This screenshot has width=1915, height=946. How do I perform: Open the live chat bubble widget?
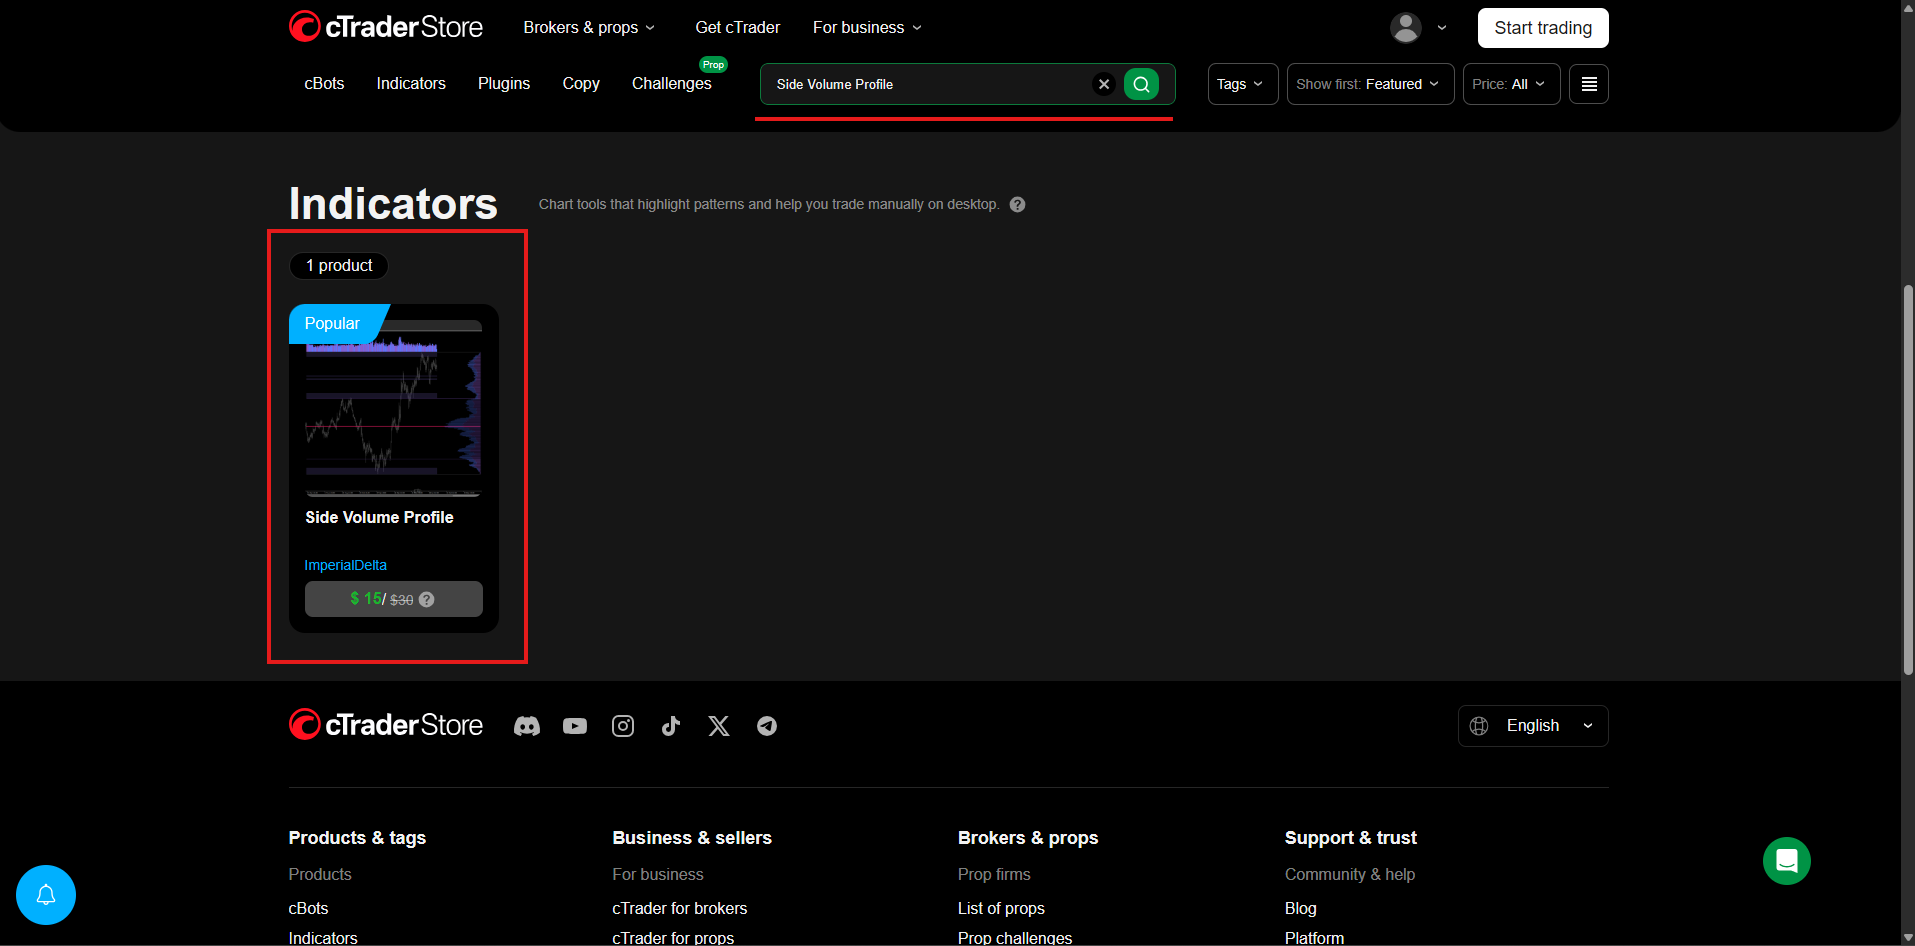point(1787,861)
